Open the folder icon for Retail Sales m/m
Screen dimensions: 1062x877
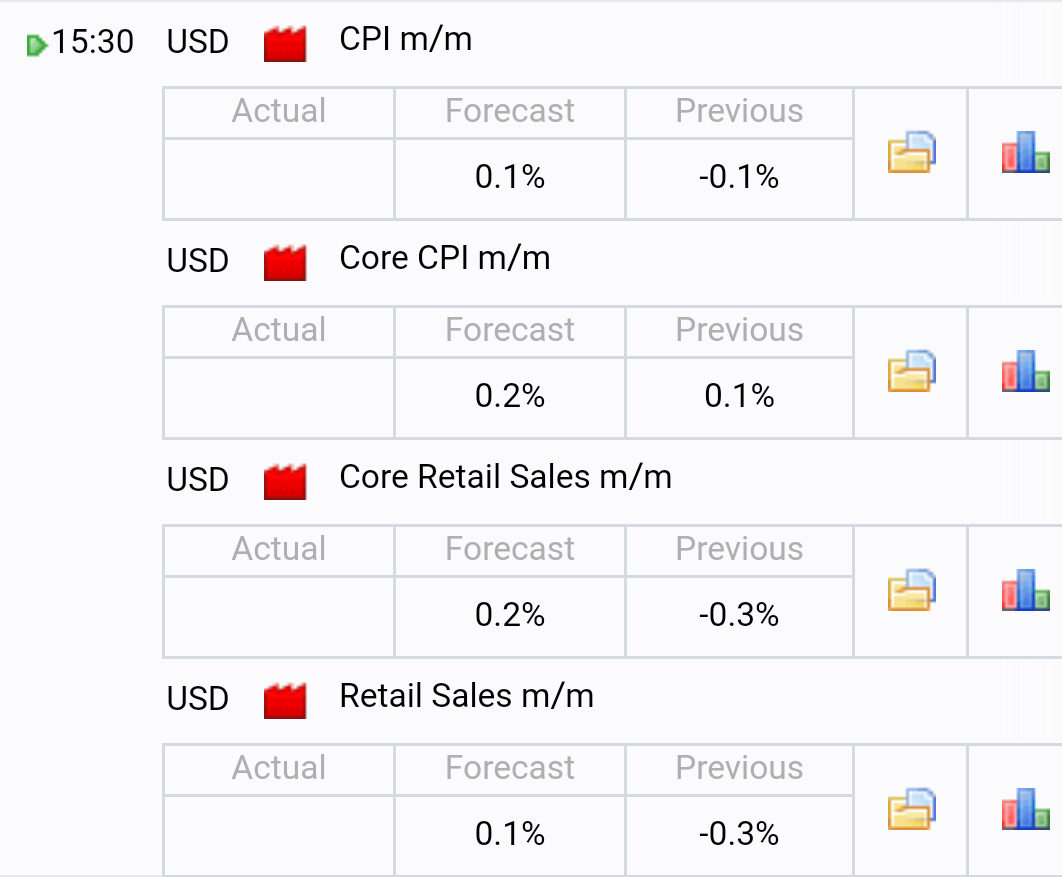pyautogui.click(x=912, y=809)
